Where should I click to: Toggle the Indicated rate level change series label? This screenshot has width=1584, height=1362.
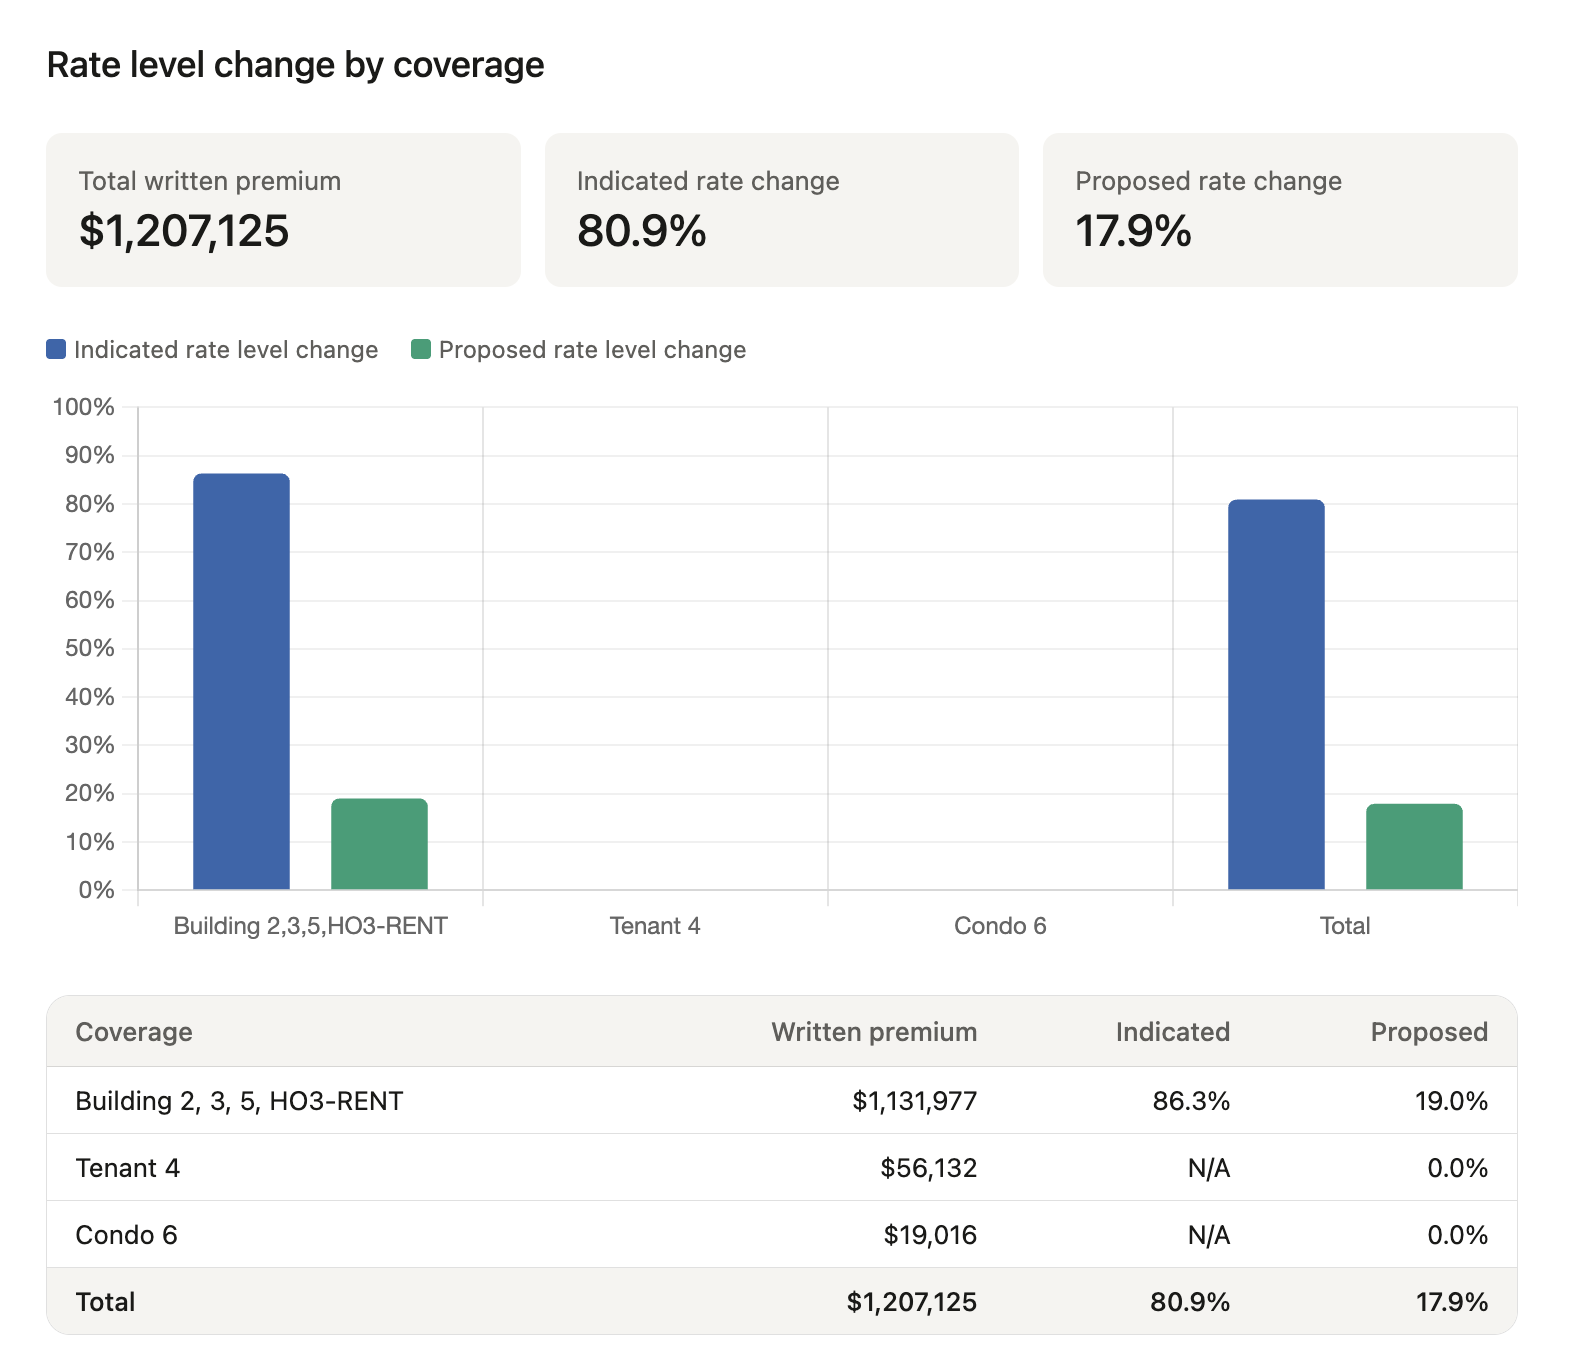[226, 349]
